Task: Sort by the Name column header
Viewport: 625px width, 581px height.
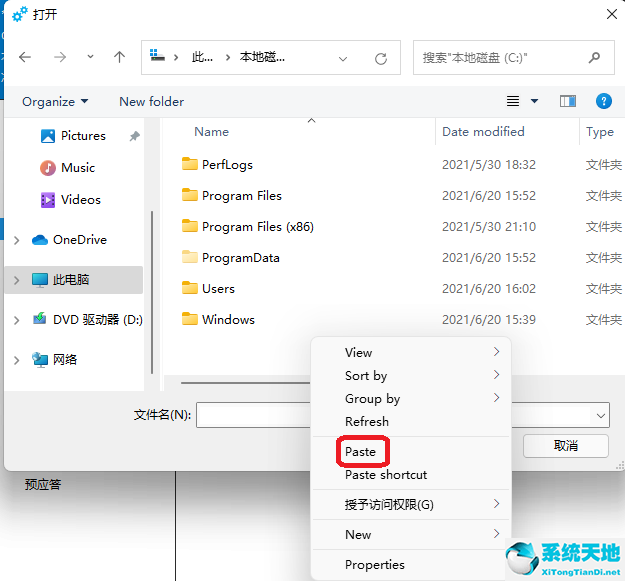Action: click(x=211, y=132)
